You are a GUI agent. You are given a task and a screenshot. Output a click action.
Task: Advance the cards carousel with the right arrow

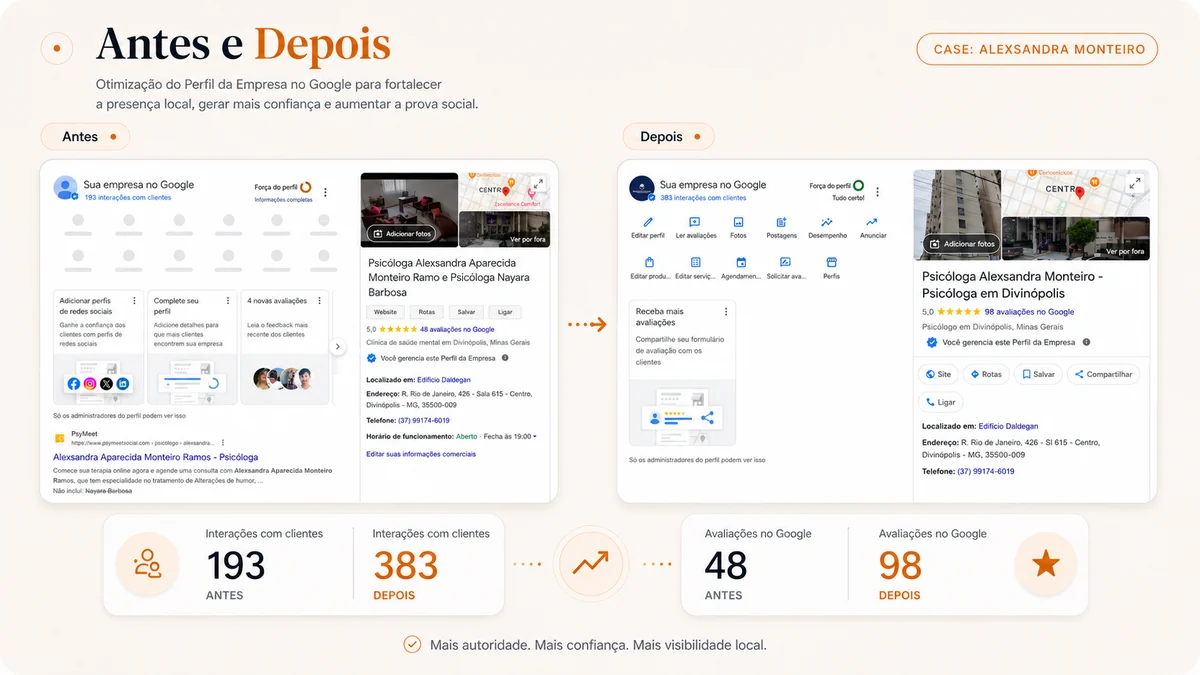pos(338,347)
